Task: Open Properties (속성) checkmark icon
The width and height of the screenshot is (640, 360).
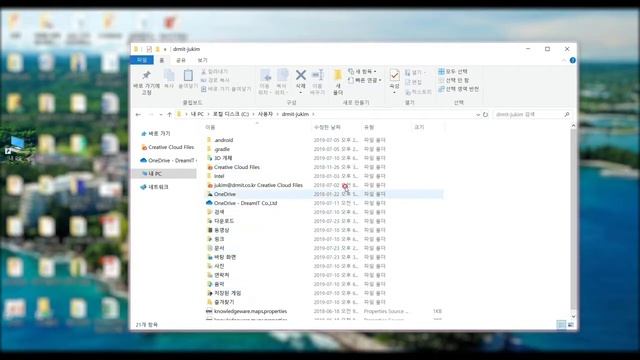Action: 394,75
